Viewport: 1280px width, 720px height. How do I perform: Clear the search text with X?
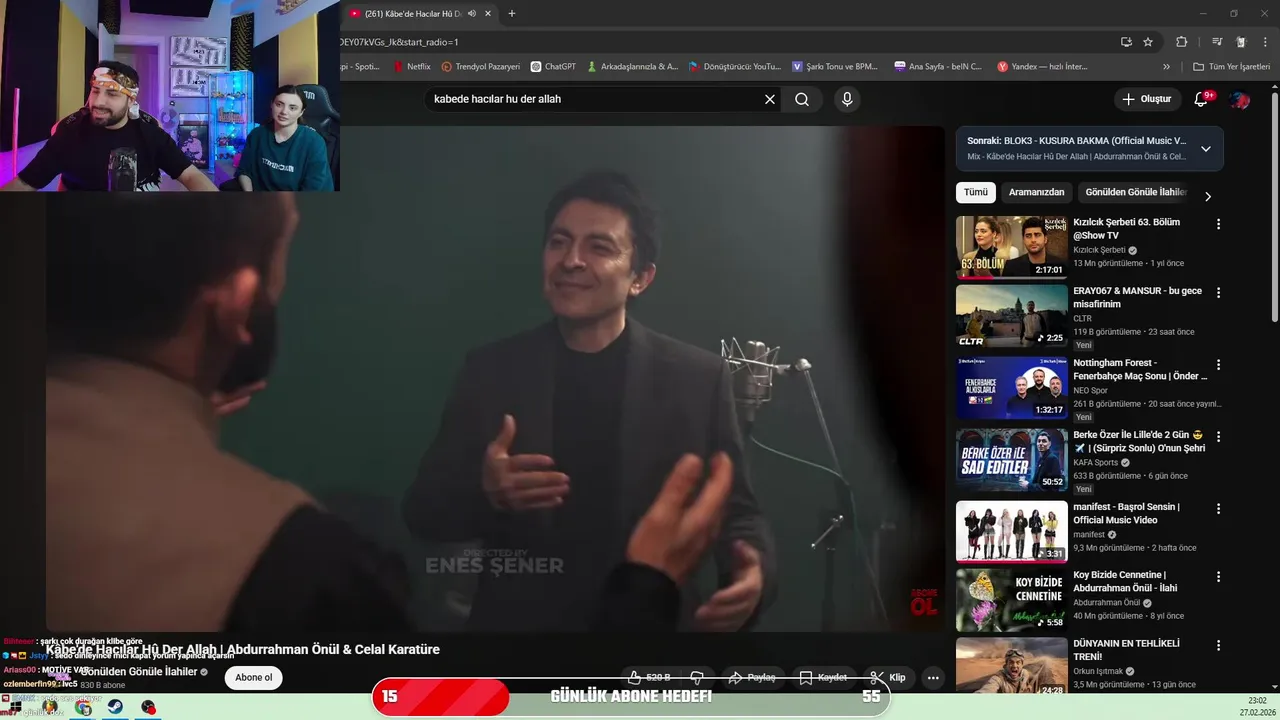(x=770, y=99)
